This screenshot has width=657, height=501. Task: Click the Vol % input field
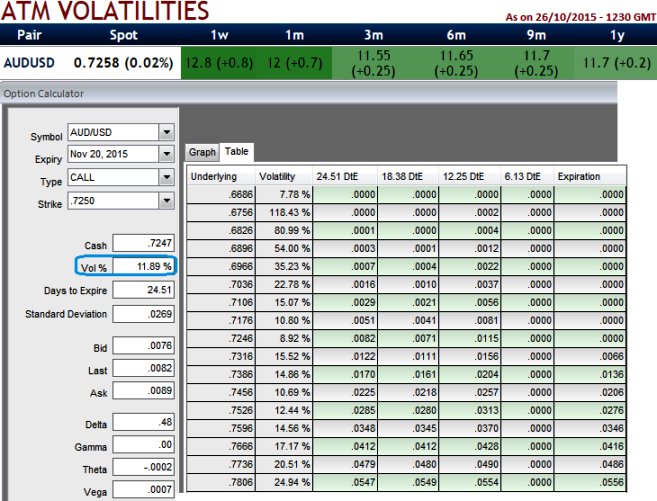coord(143,266)
